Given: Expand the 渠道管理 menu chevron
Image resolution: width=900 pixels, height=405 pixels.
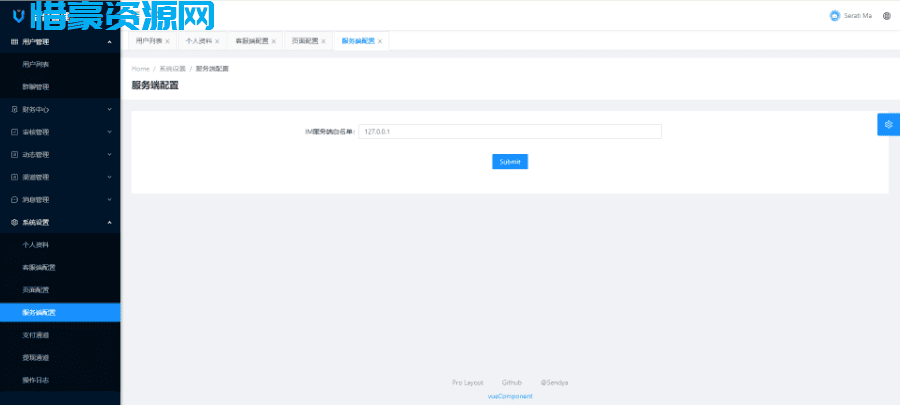Looking at the screenshot, I should pyautogui.click(x=109, y=177).
